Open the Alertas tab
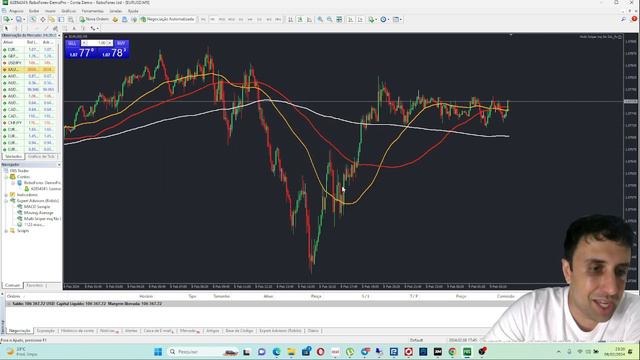Screen dimensions: 640x360 [131, 331]
